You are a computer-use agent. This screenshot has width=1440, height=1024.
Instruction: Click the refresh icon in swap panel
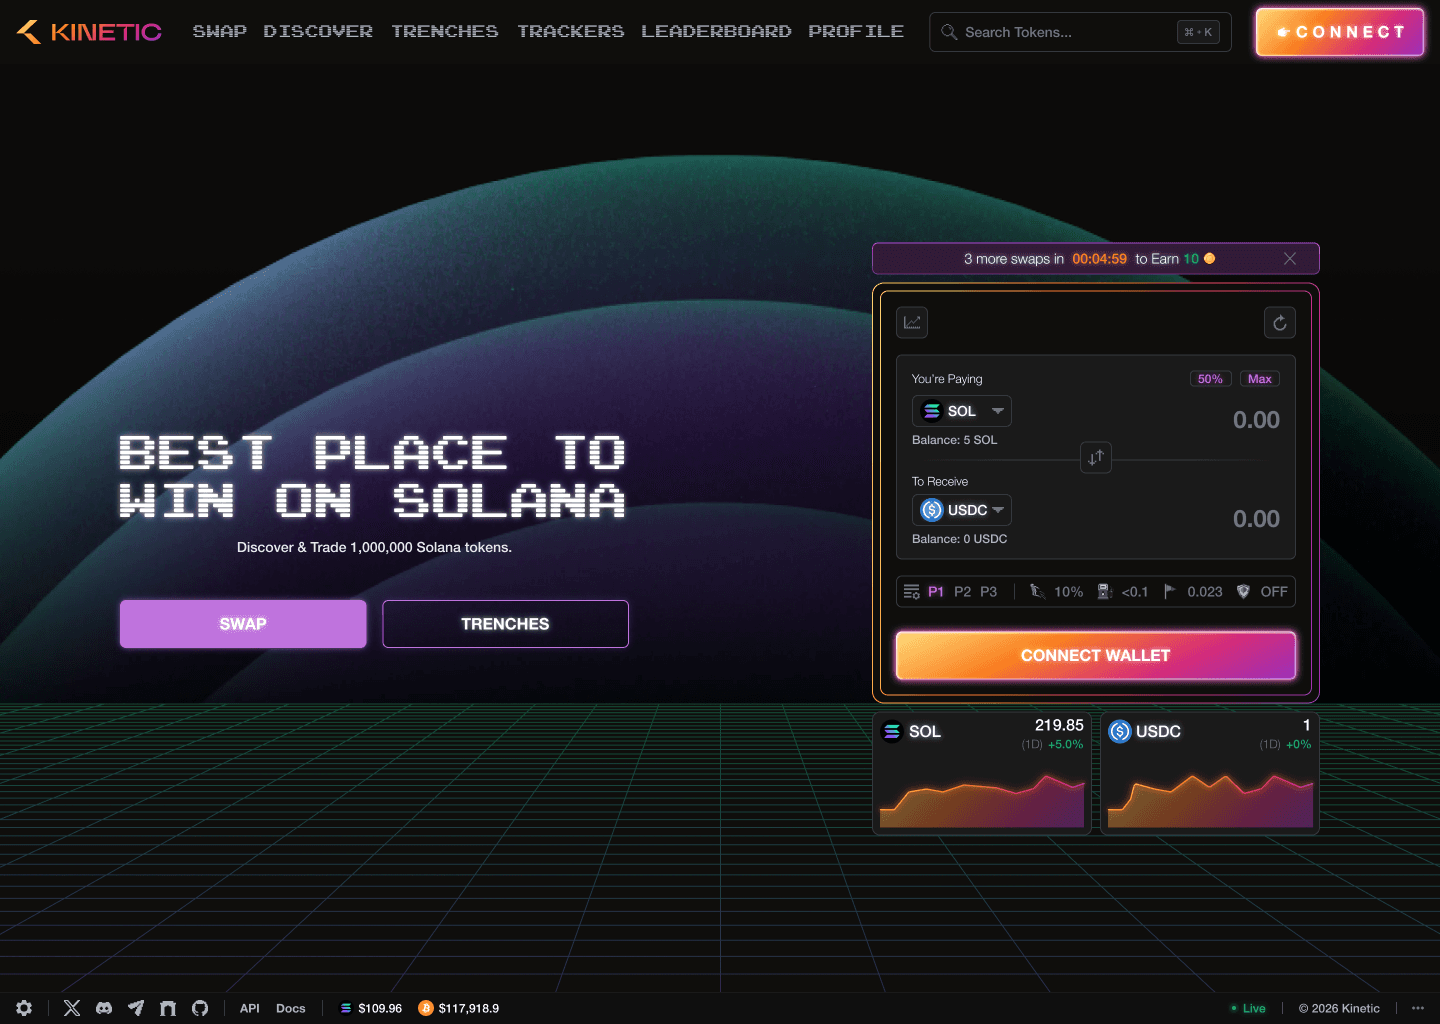pos(1280,322)
